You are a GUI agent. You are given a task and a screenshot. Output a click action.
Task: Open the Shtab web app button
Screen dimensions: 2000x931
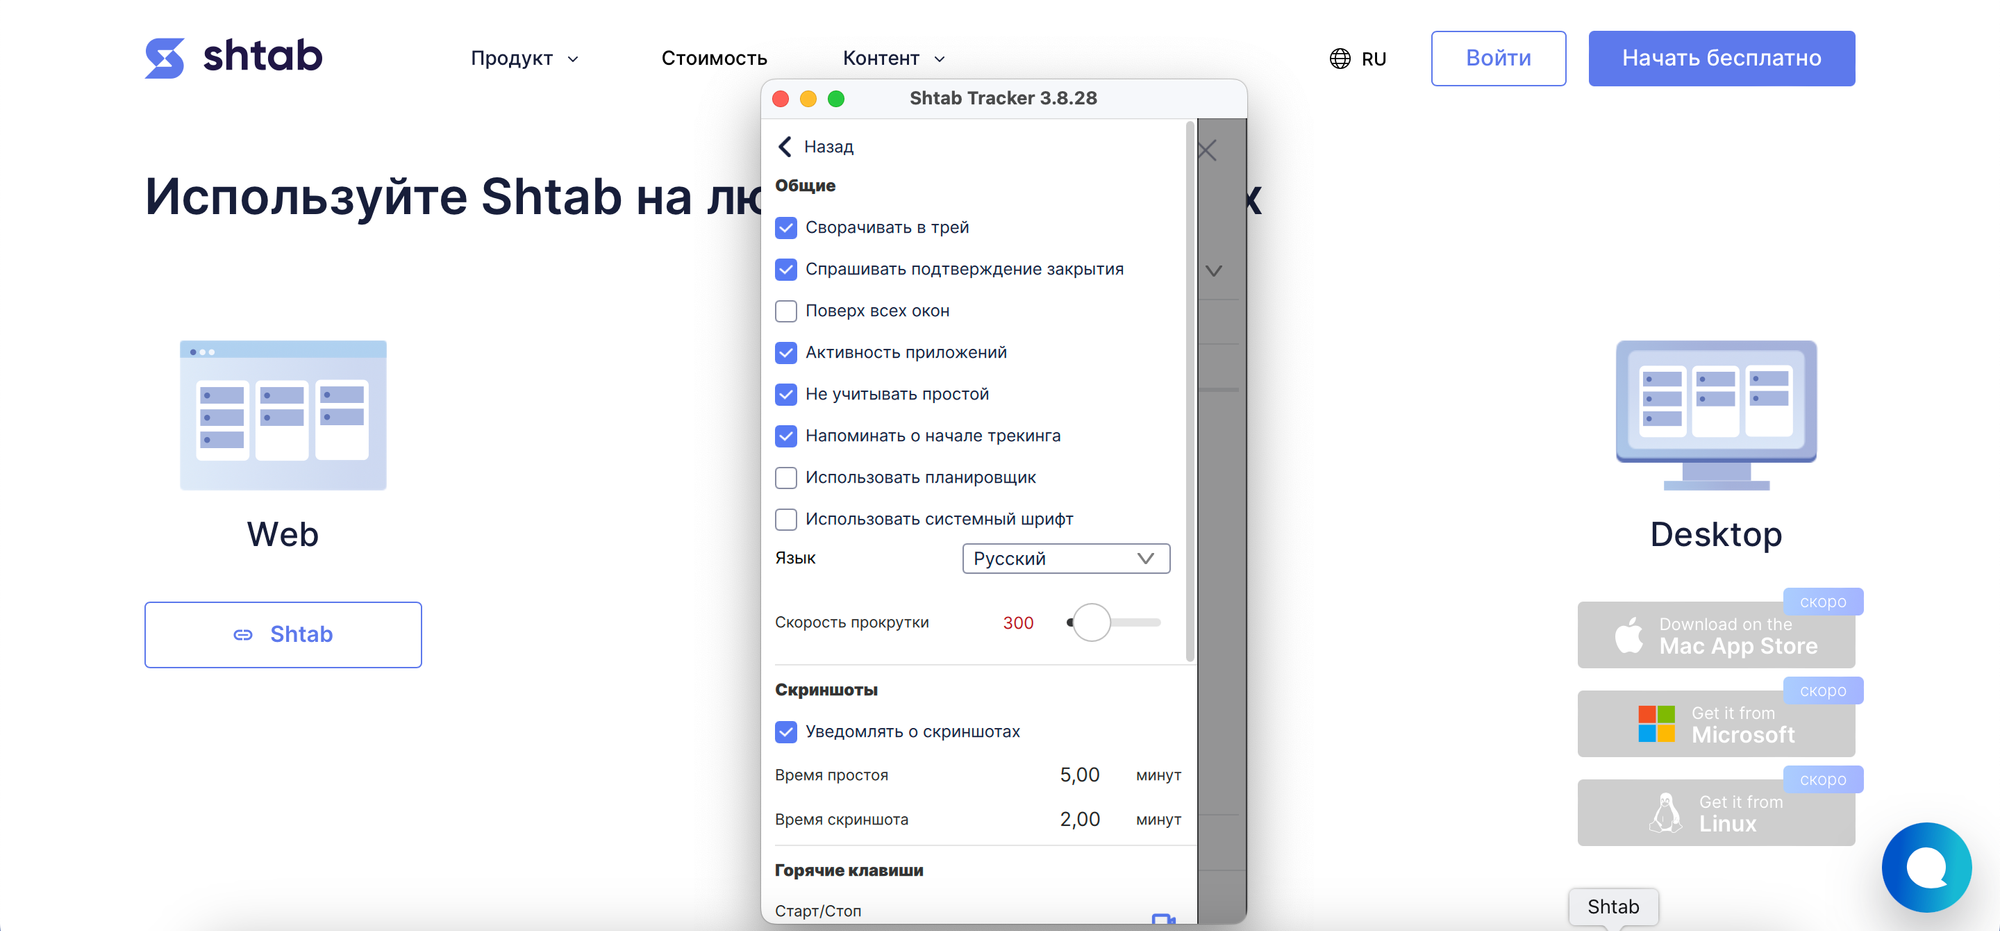pos(283,635)
